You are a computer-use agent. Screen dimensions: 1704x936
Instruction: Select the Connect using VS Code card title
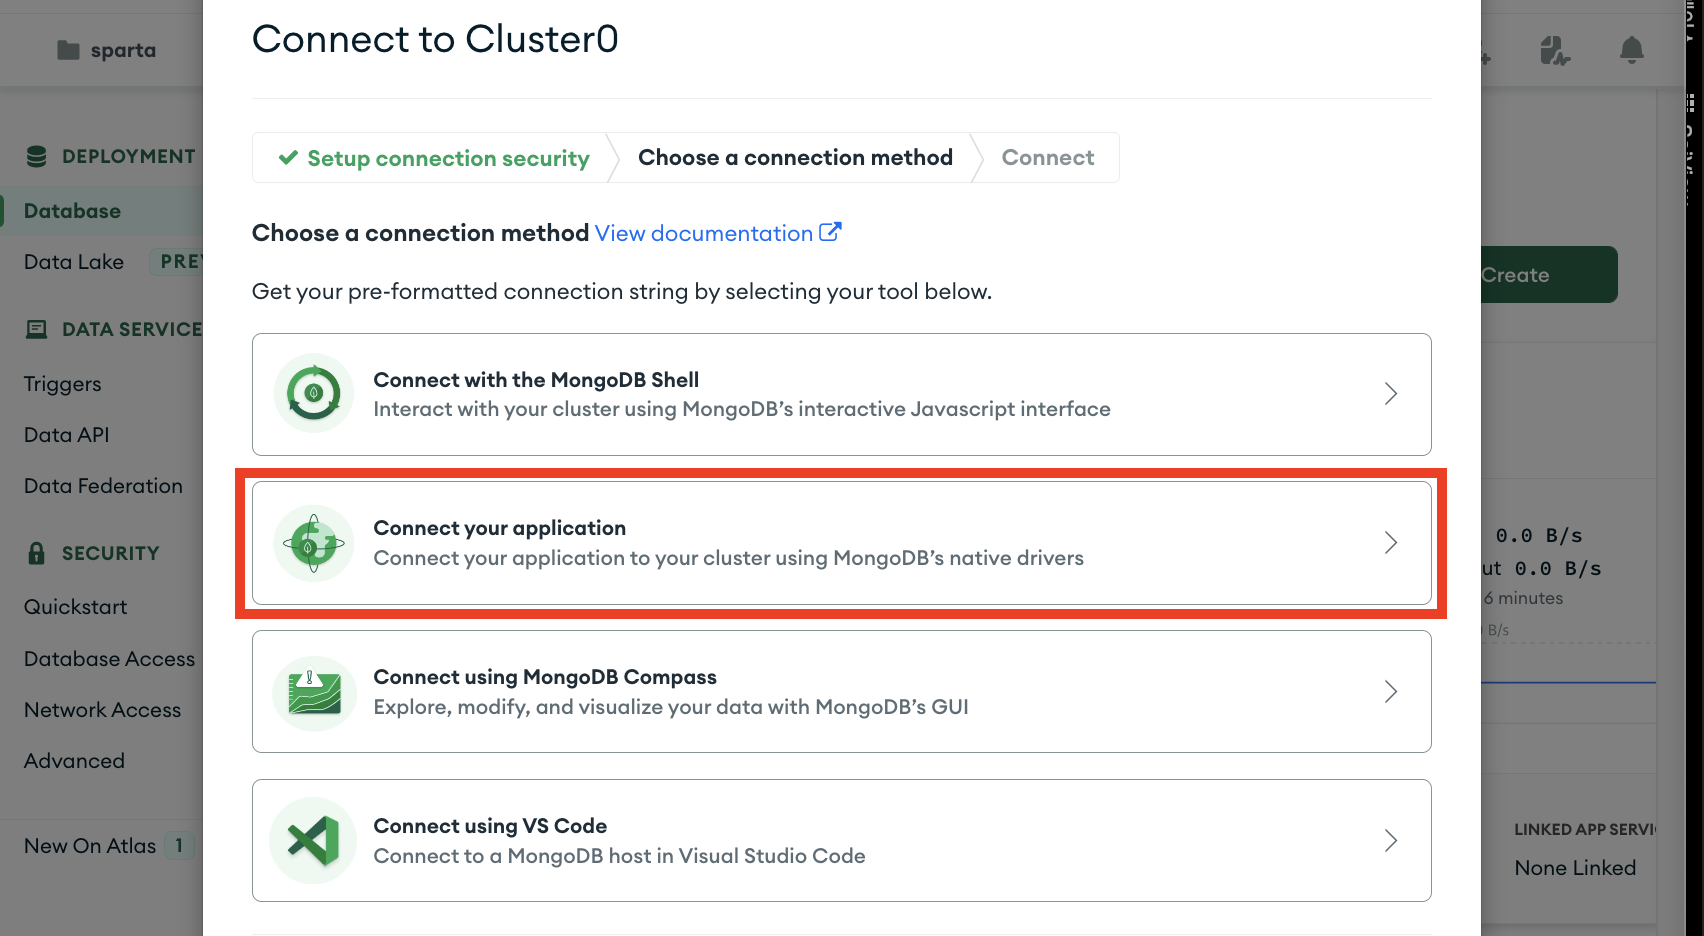(490, 826)
